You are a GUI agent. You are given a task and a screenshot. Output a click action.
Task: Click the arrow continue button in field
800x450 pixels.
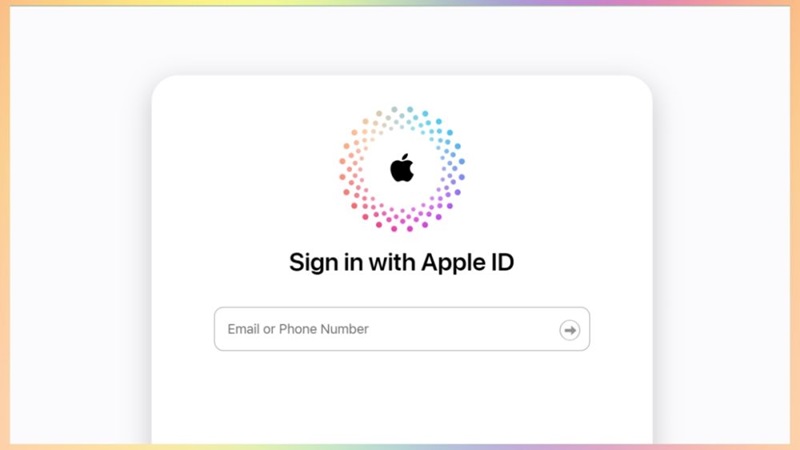point(569,330)
